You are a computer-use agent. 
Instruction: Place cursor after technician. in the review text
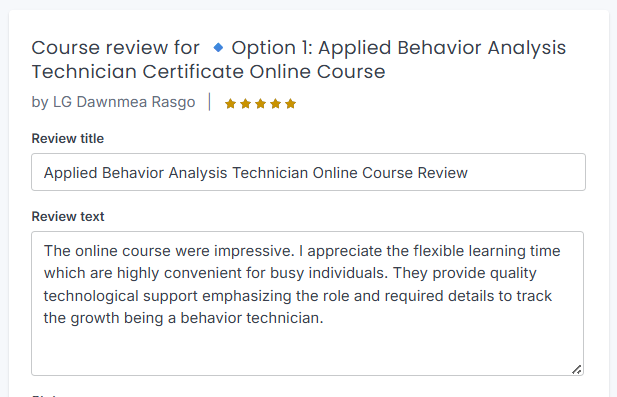pos(324,318)
